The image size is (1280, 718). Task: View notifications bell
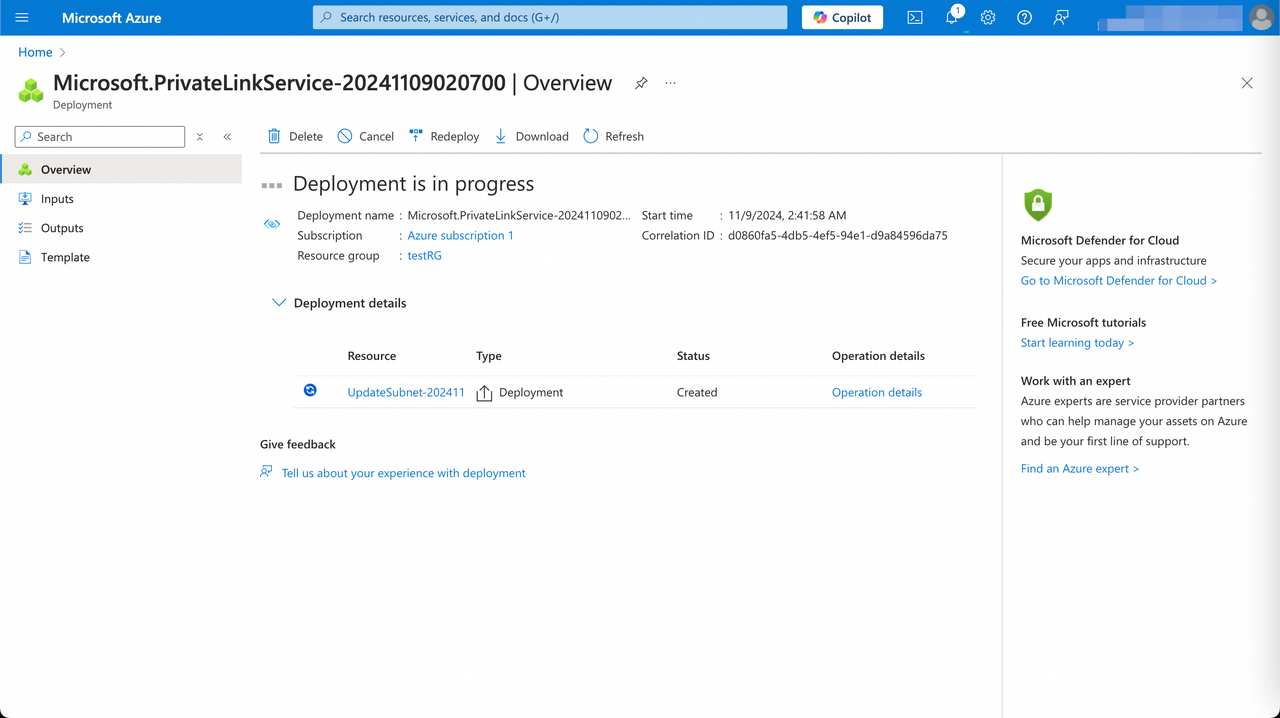951,17
